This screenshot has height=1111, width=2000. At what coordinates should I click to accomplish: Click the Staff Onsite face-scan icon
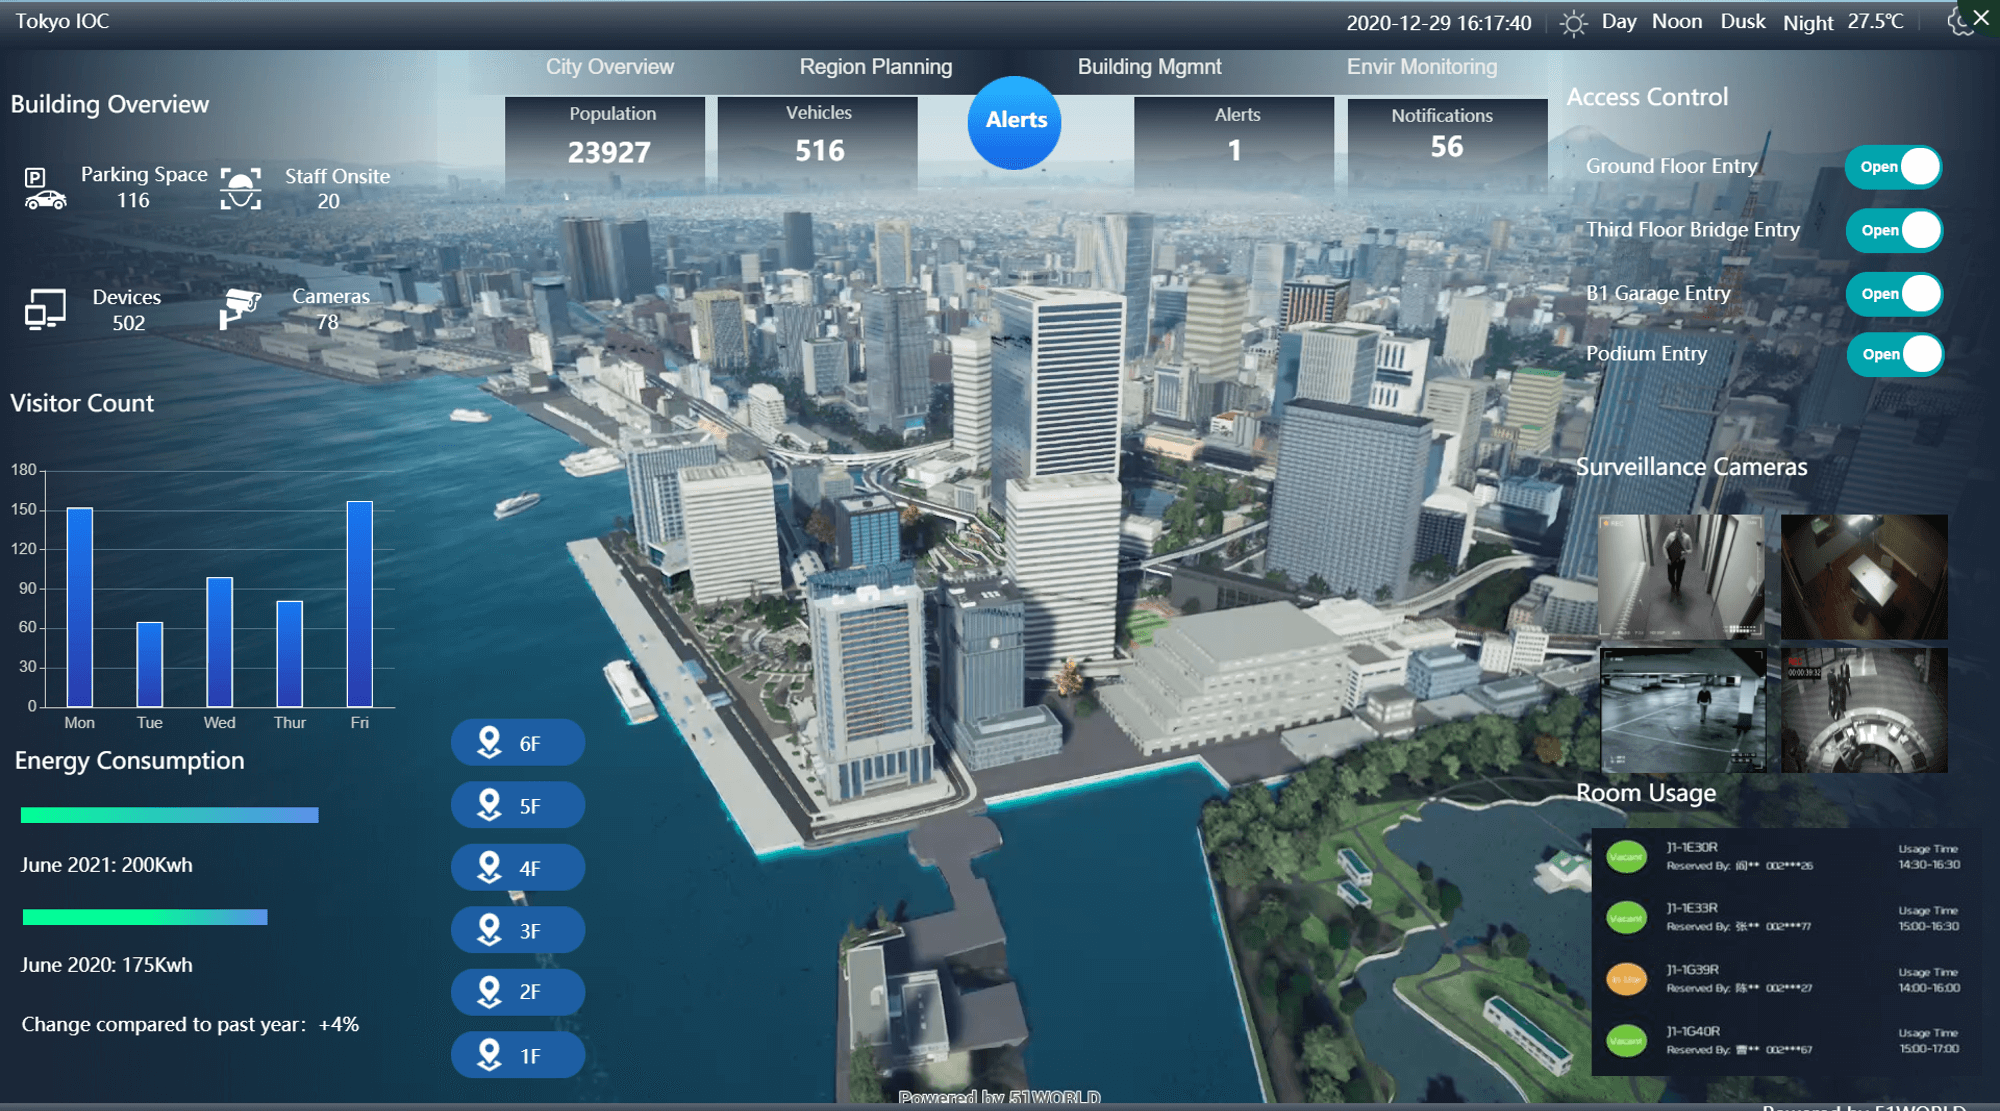240,188
